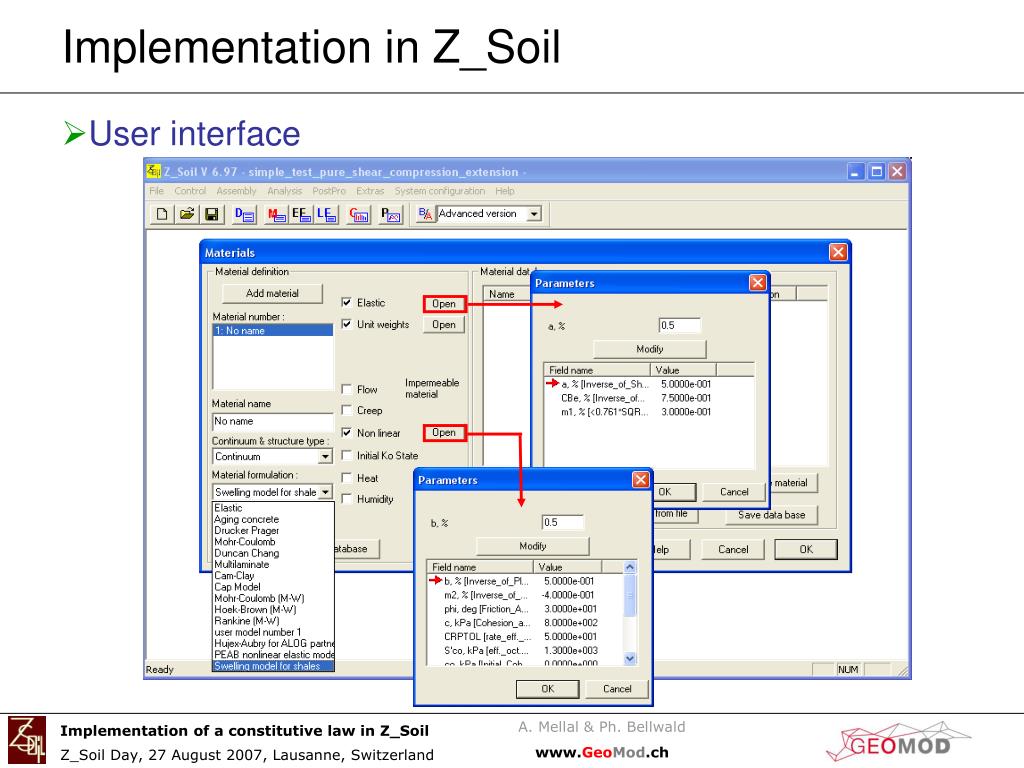Select material '1: No name' in list

point(272,330)
